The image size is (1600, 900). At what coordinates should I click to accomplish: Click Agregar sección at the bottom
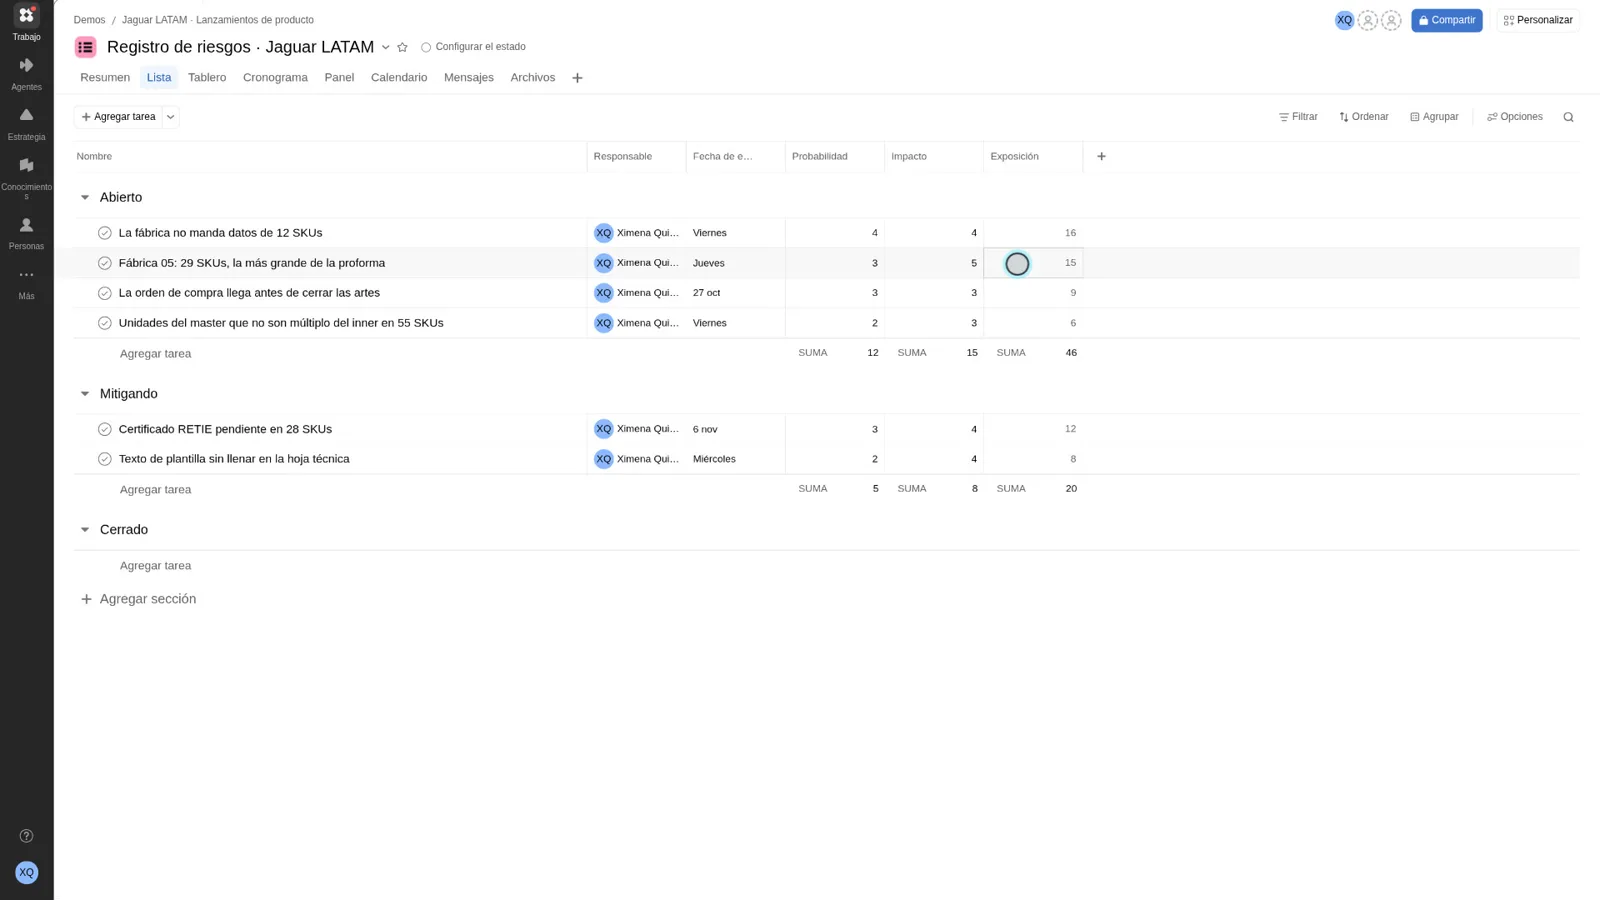click(138, 599)
